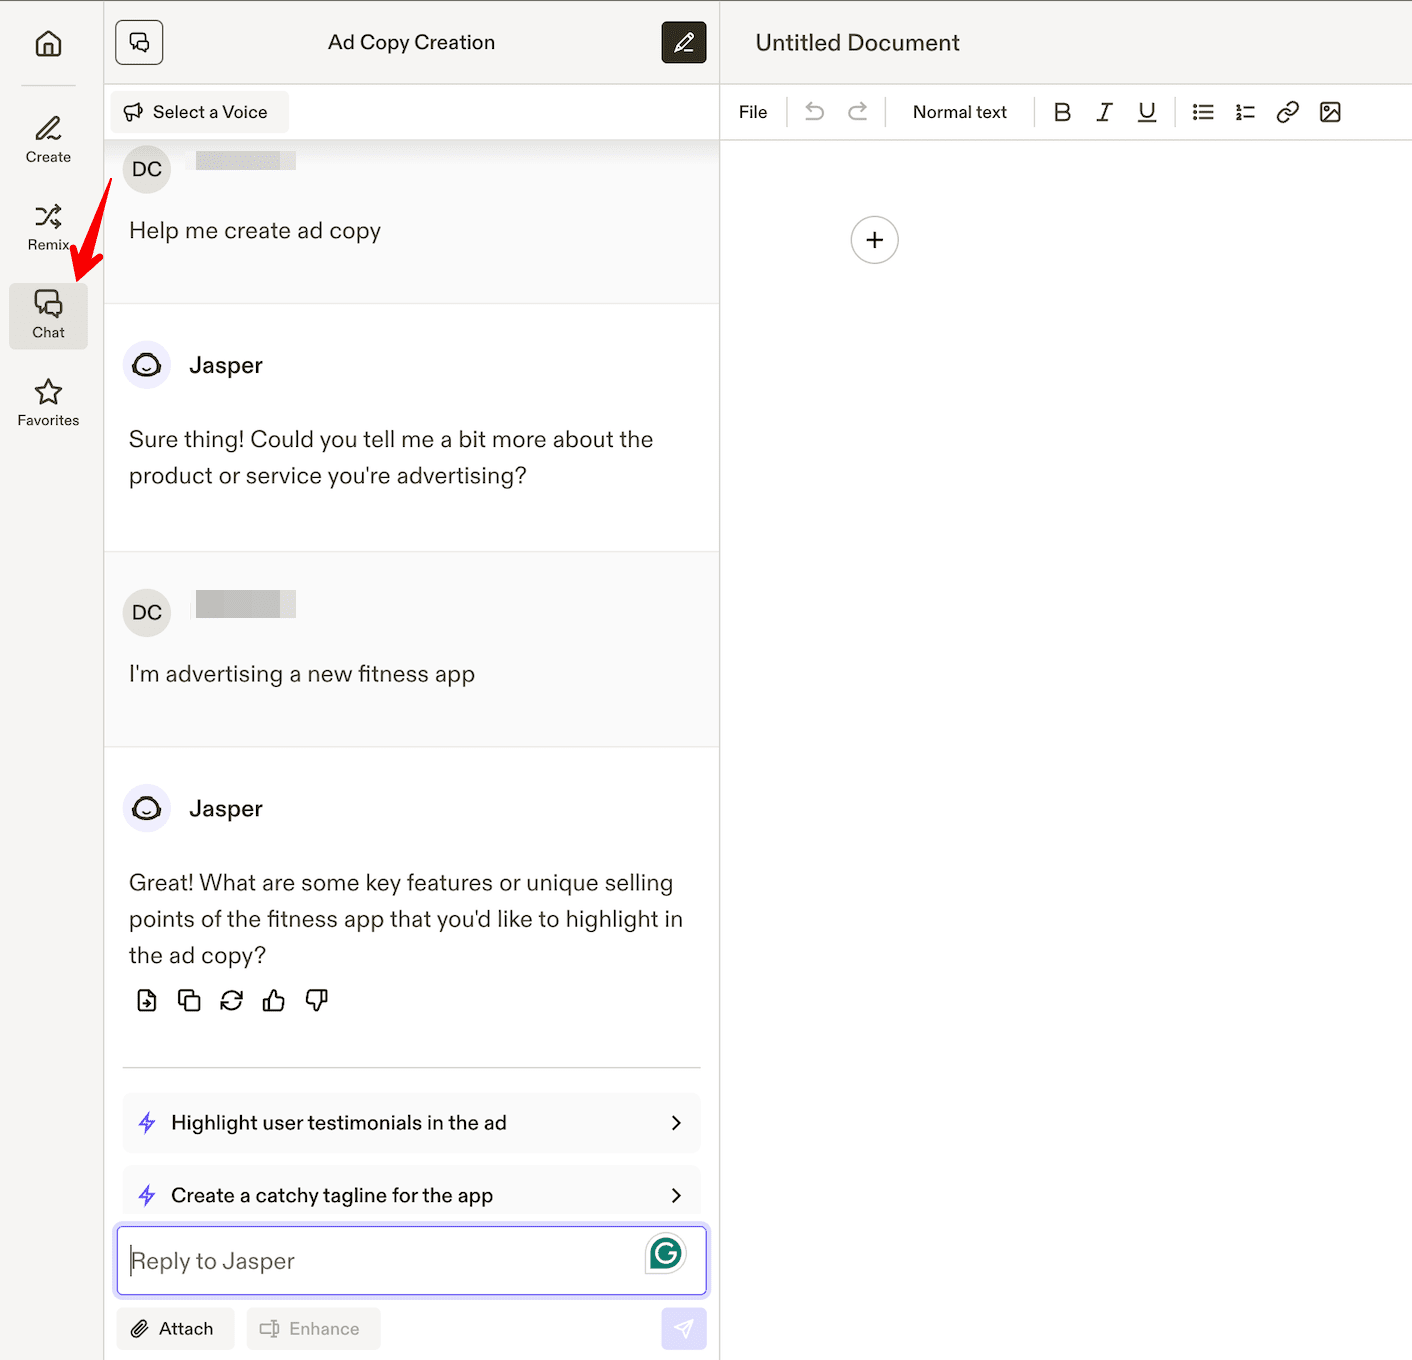The height and width of the screenshot is (1360, 1412).
Task: Start a new chat with the pencil icon
Action: (684, 42)
